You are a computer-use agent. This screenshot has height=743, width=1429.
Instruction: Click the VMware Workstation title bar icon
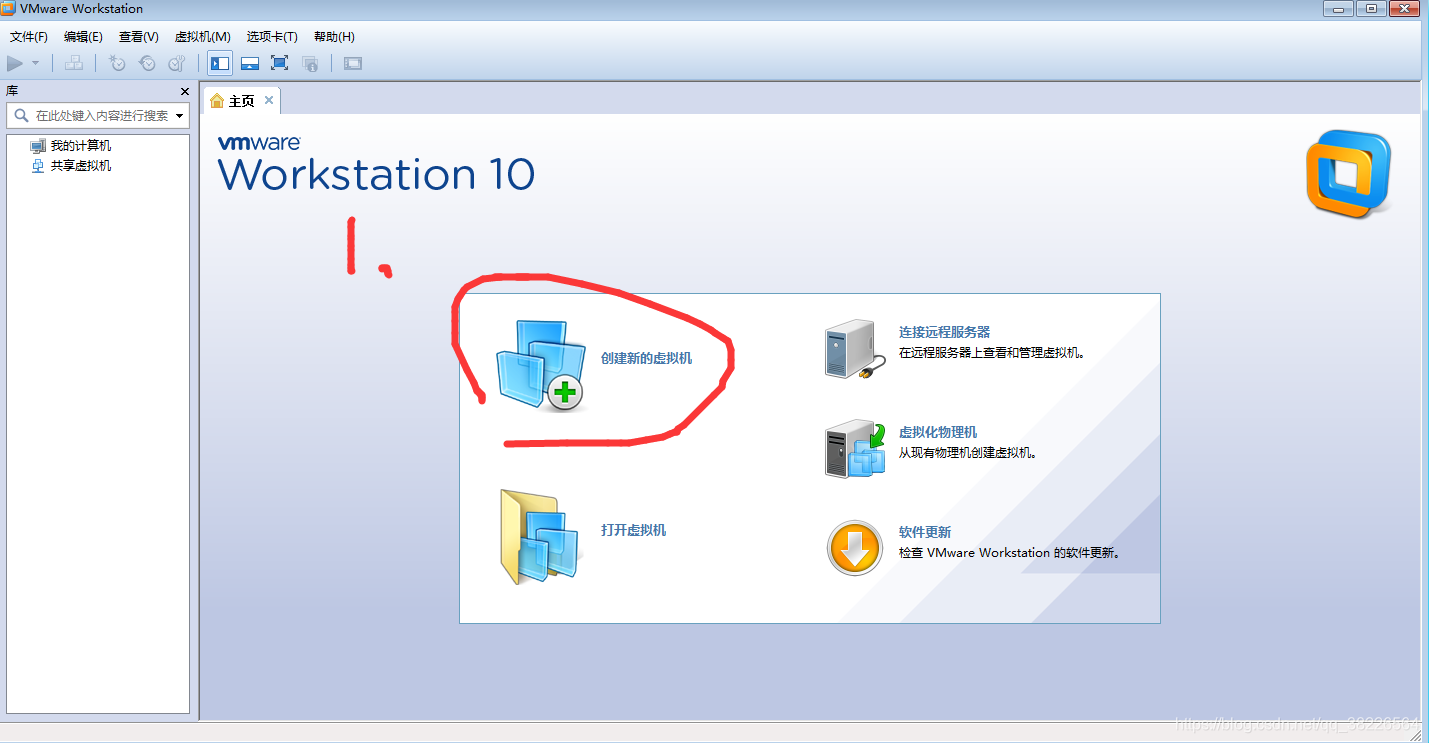coord(9,9)
